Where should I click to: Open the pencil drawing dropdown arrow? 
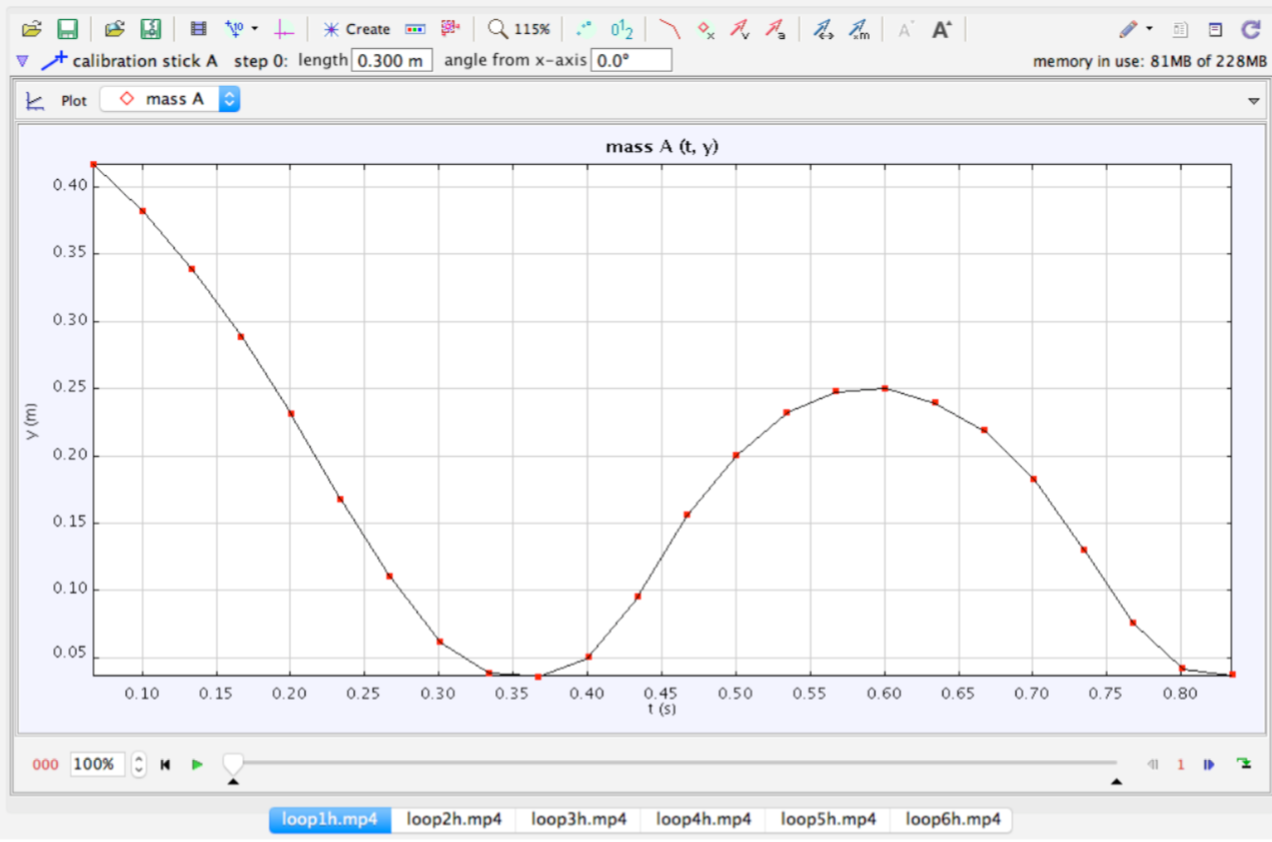pos(1148,29)
